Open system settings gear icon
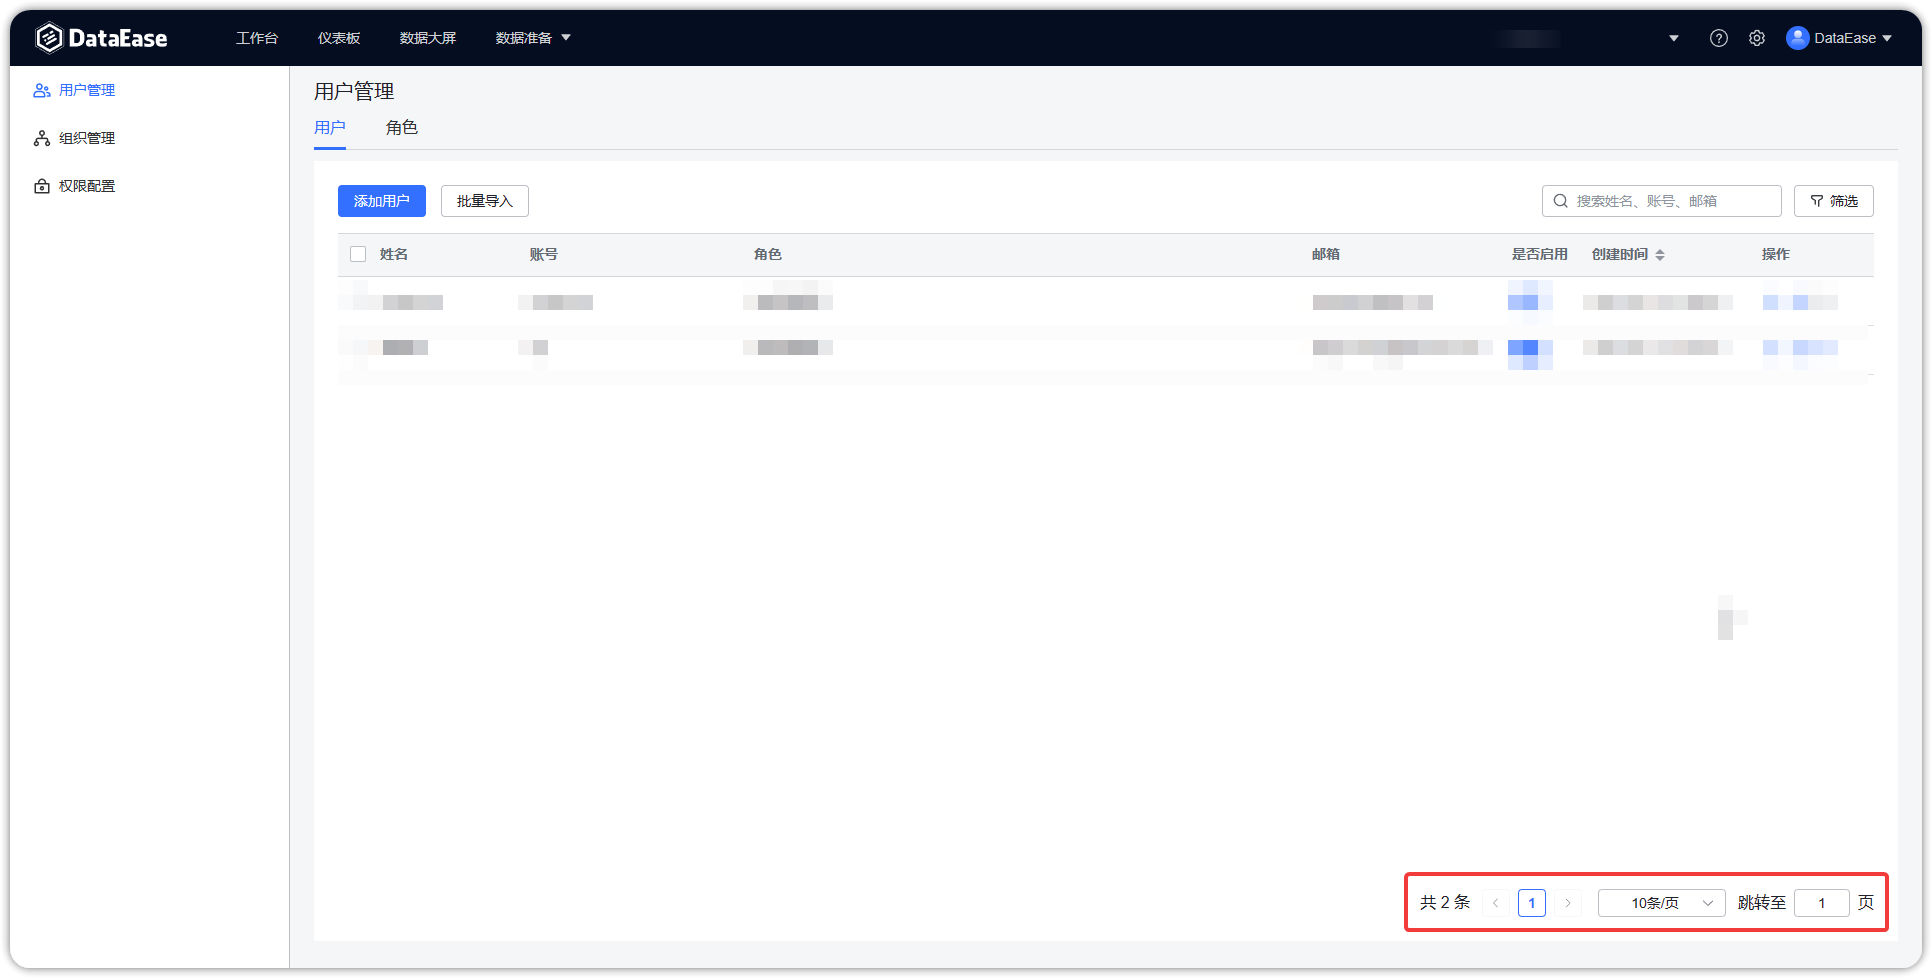 coord(1757,38)
